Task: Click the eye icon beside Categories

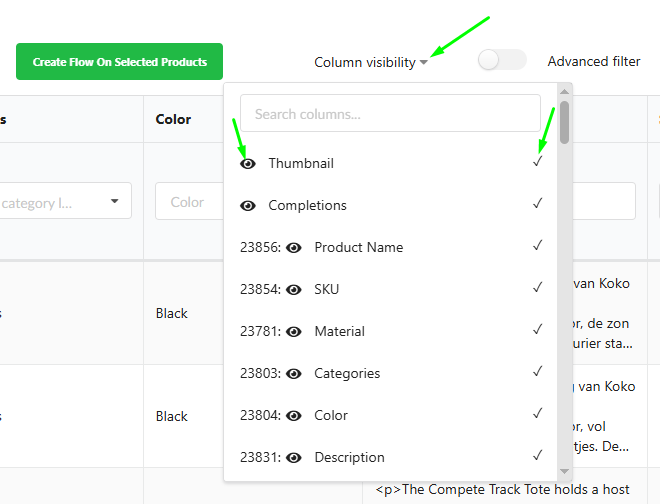Action: tap(294, 373)
